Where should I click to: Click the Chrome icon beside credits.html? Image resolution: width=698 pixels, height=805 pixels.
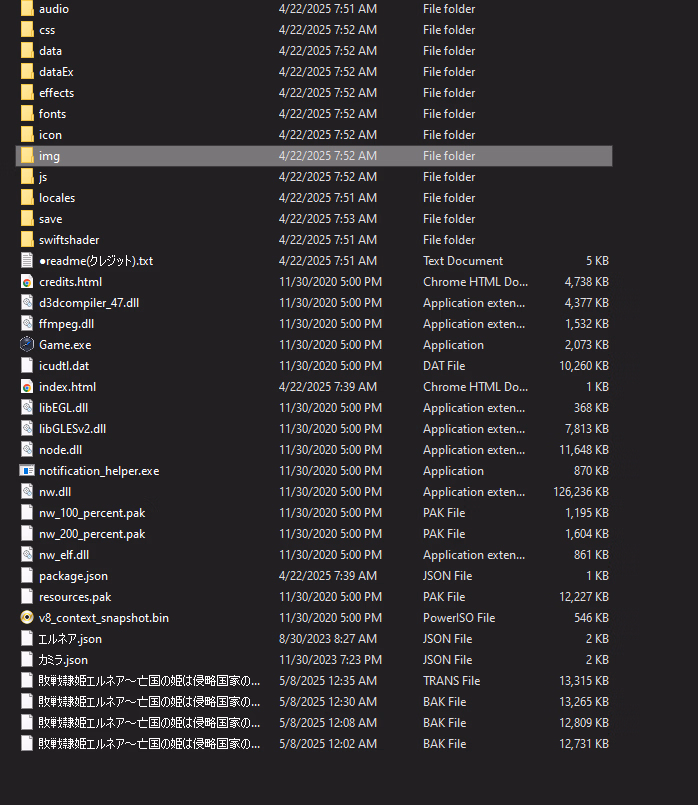[27, 282]
